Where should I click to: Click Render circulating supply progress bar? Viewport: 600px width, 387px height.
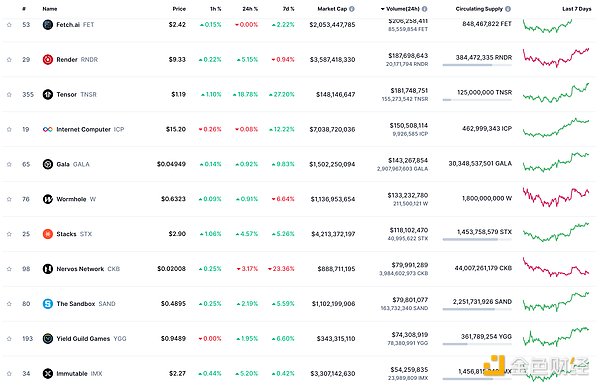tap(477, 65)
